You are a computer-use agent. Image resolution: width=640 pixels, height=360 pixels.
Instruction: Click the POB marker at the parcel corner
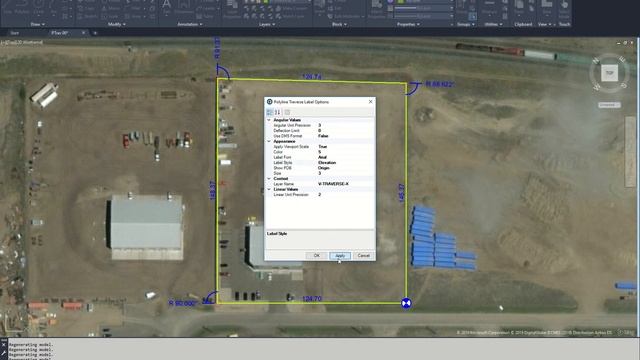(406, 303)
